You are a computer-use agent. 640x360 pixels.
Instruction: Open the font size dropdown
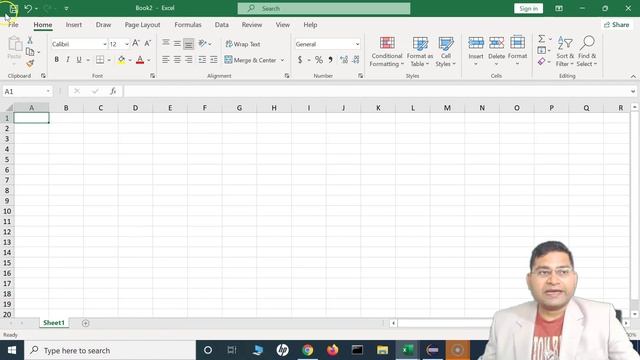(x=127, y=44)
